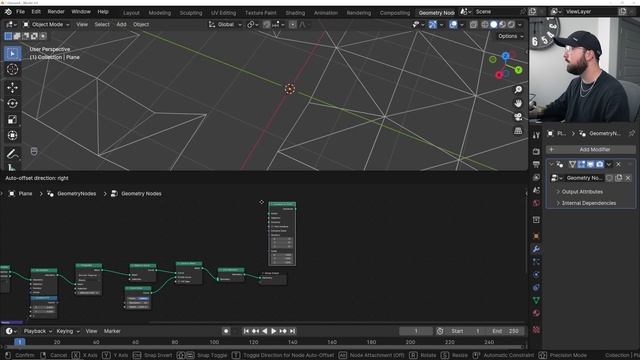Open Global transform orientation dropdown
Screen dimensions: 640x360
pos(225,24)
